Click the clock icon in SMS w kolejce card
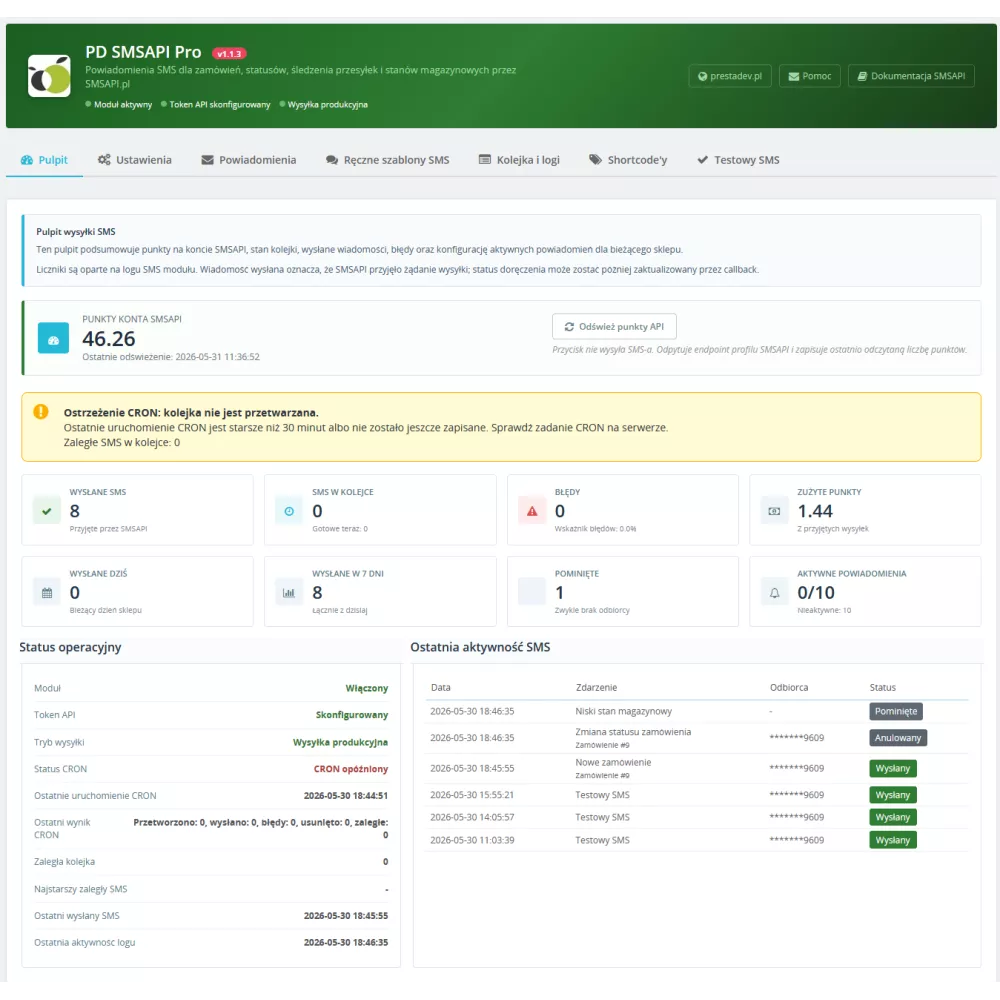Image resolution: width=1000 pixels, height=1000 pixels. (x=289, y=511)
